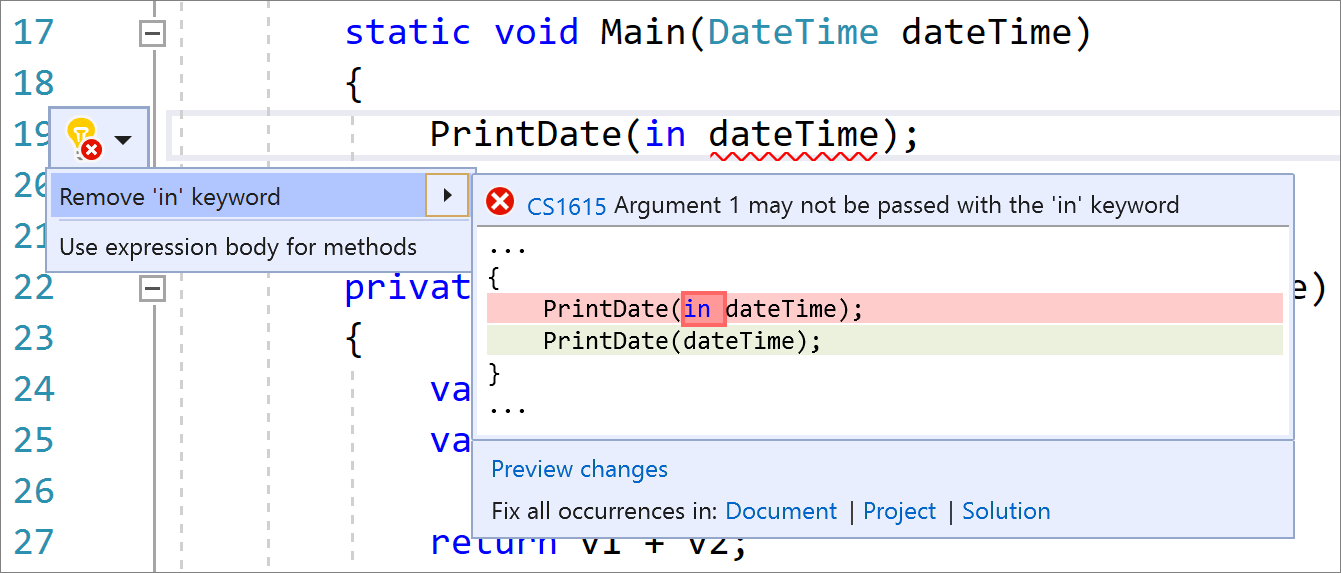Fix all occurrences in Solution
Screen dimensions: 1341x573
tap(1006, 511)
